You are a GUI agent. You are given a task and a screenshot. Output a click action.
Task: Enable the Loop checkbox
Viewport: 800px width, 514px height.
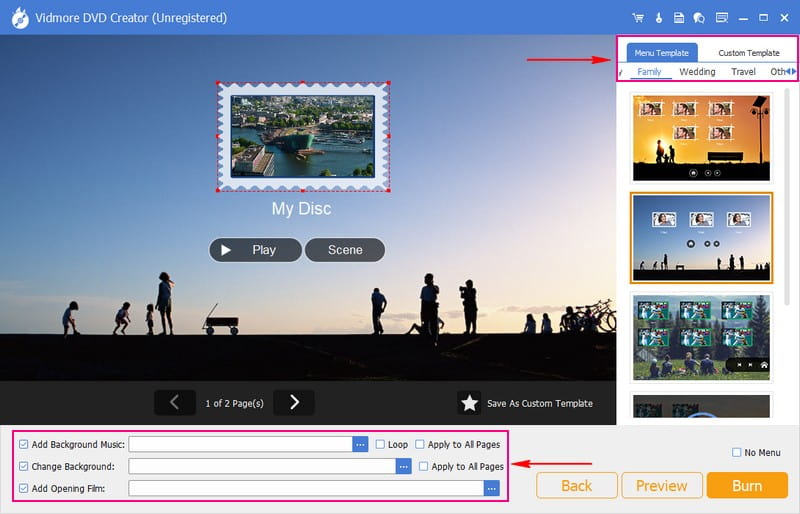tap(380, 444)
